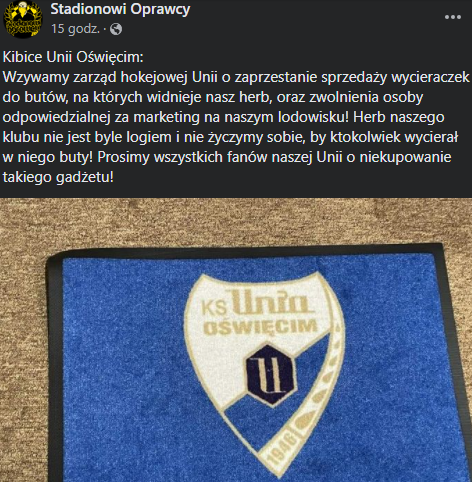Open the three-dot post options menu
472x482 pixels.
(453, 17)
